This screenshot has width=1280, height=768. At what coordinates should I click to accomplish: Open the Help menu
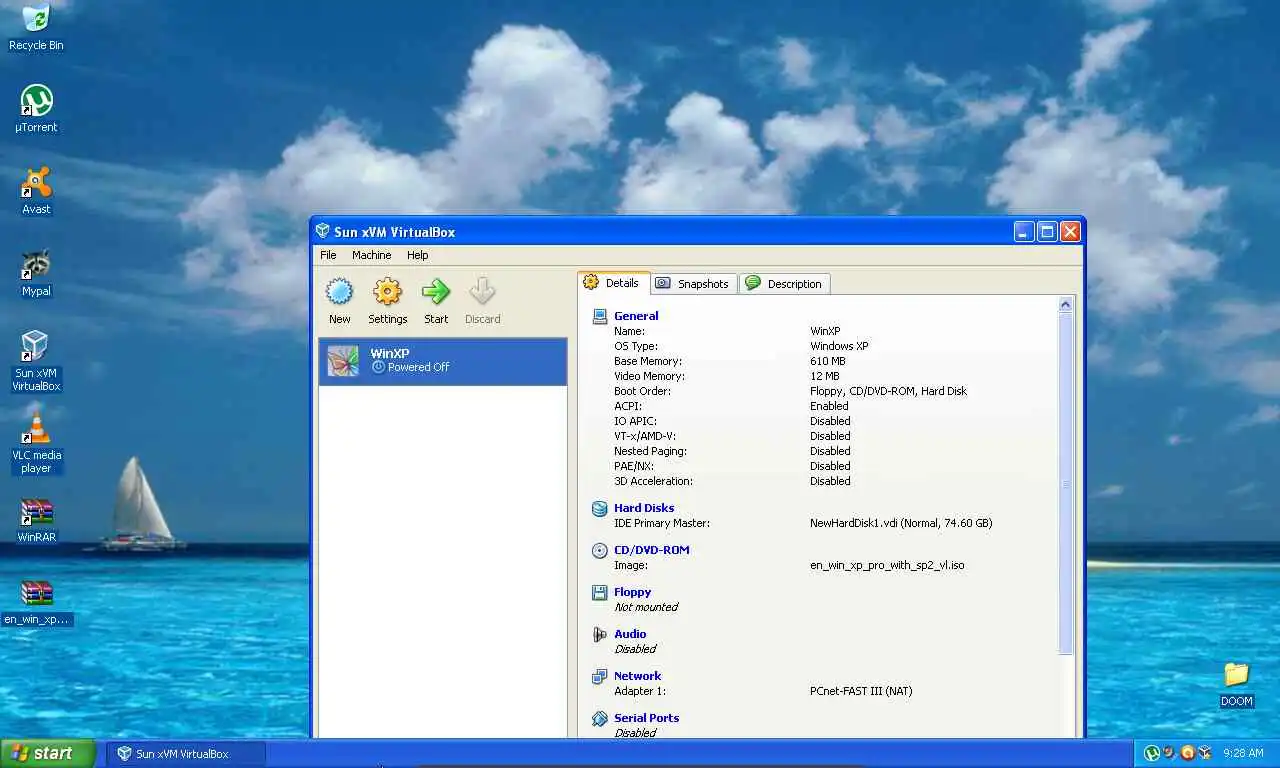click(417, 255)
